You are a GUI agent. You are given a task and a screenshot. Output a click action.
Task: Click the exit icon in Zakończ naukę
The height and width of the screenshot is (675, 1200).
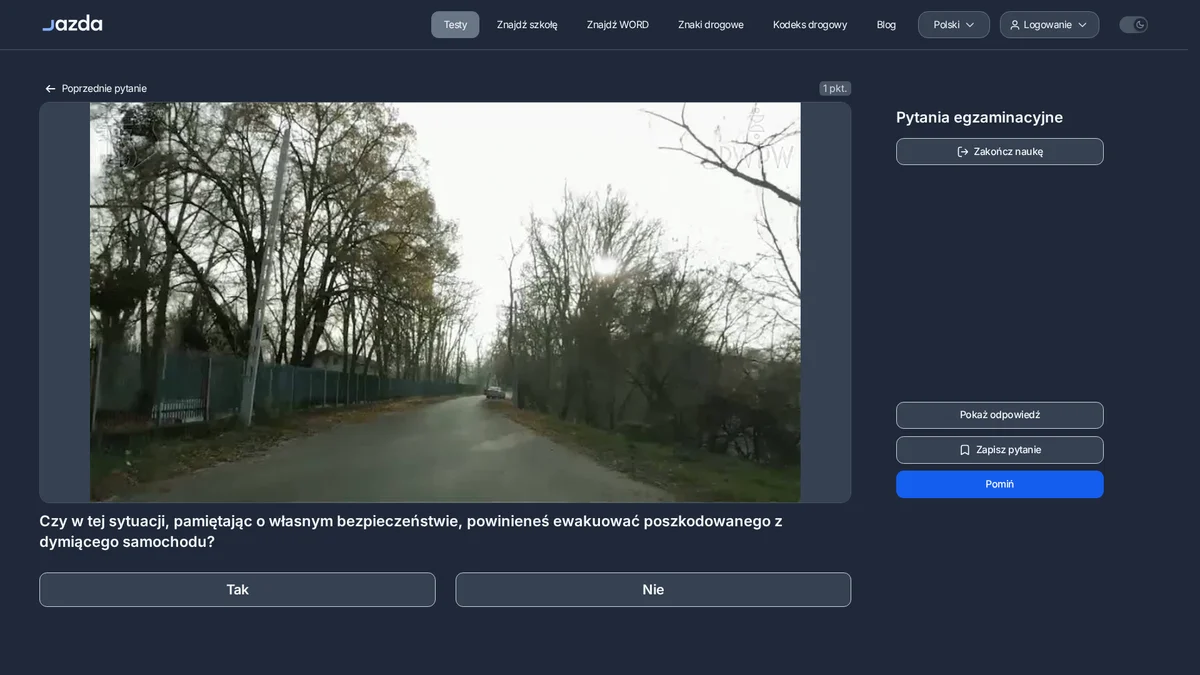pos(963,152)
